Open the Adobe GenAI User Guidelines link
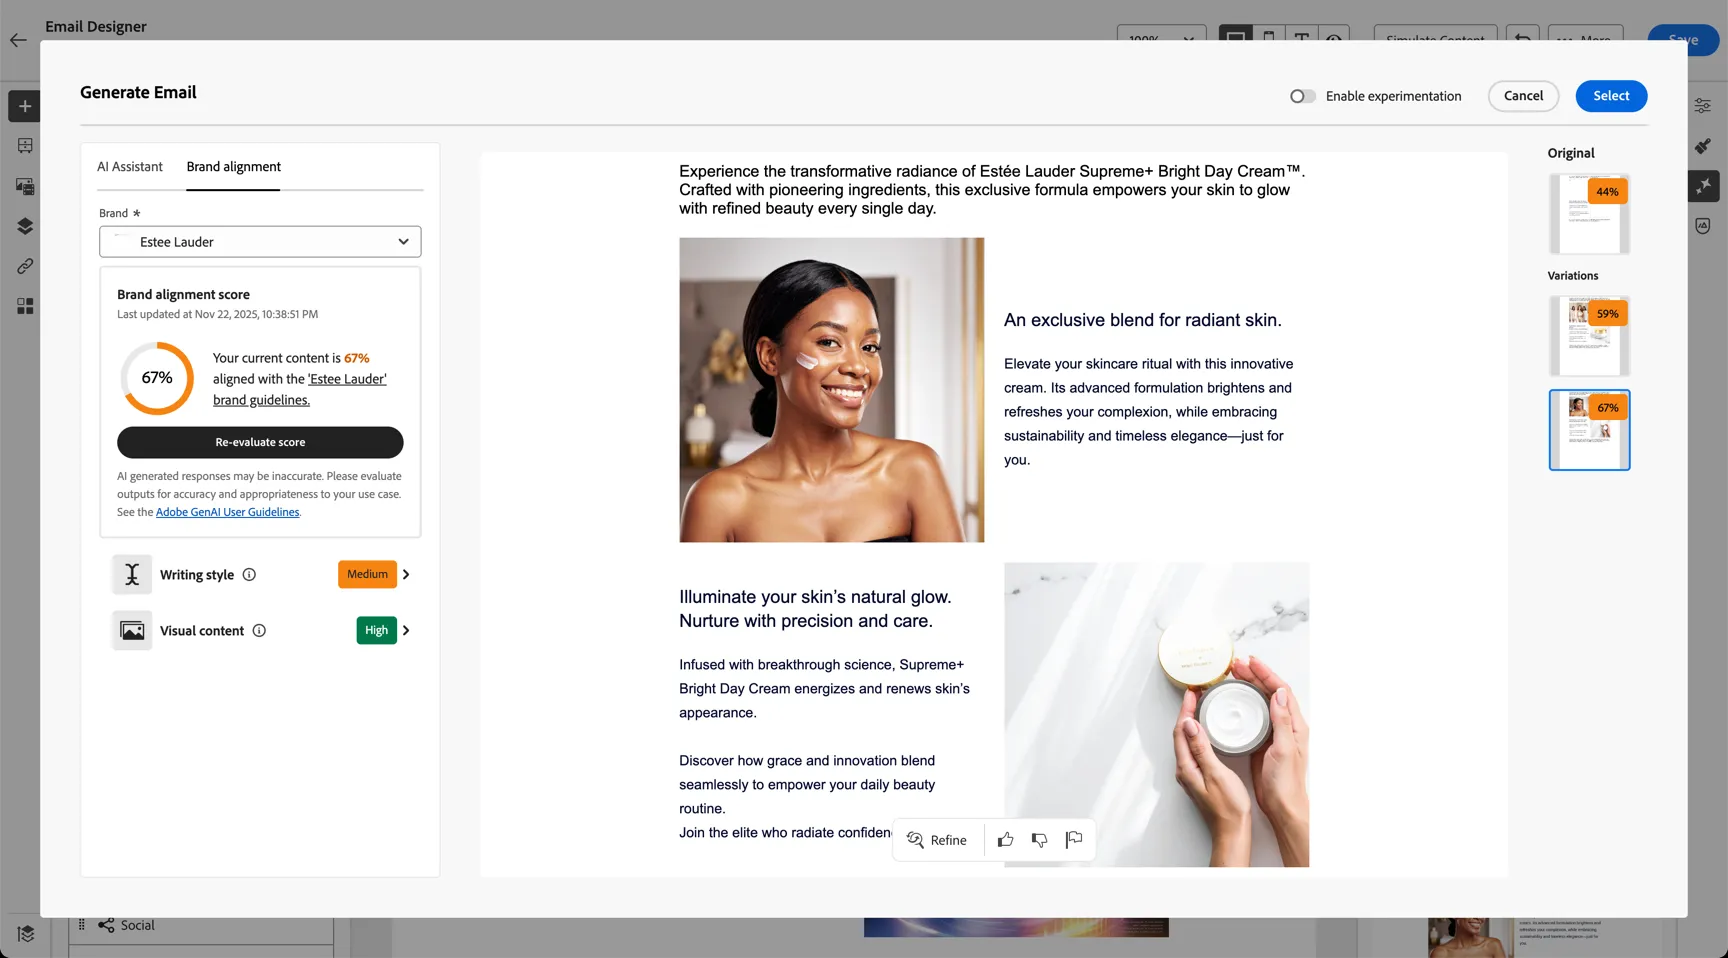The image size is (1728, 958). [227, 512]
